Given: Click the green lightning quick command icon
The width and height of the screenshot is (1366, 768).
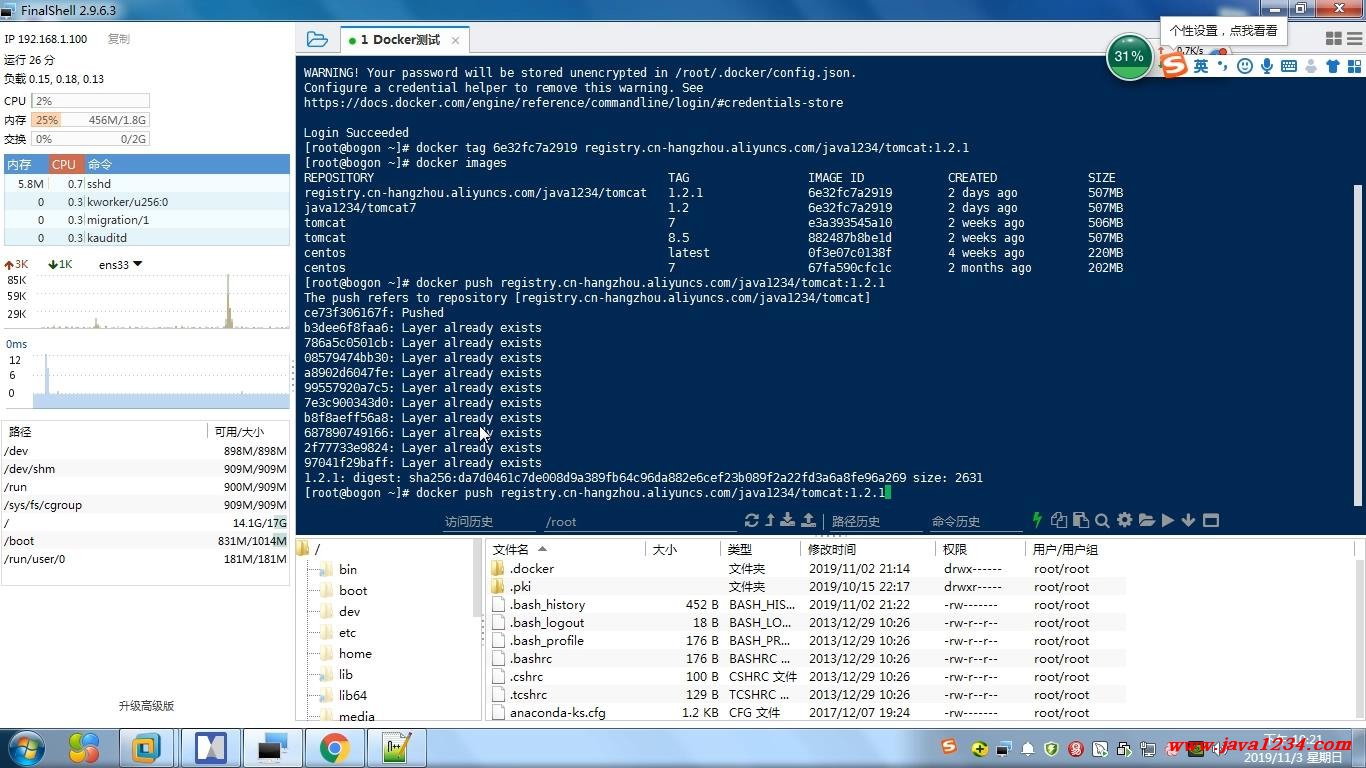Looking at the screenshot, I should (1037, 520).
